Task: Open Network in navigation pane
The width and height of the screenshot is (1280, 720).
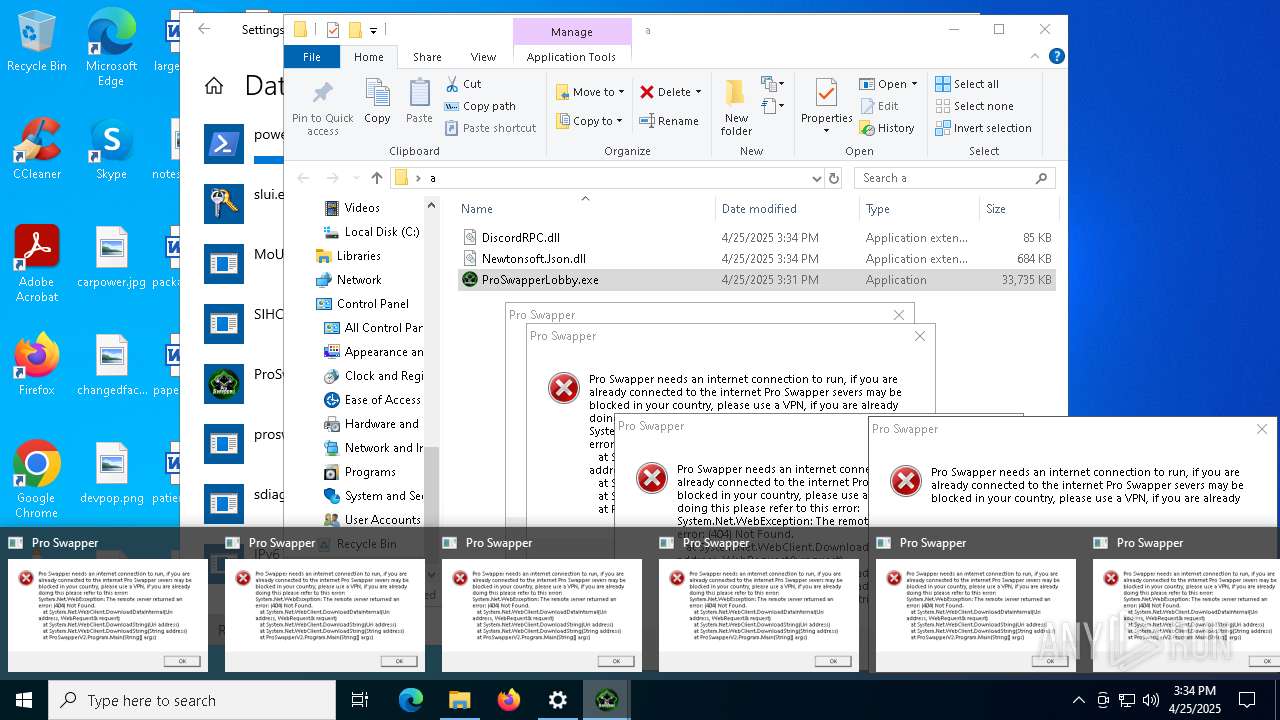Action: click(x=349, y=280)
